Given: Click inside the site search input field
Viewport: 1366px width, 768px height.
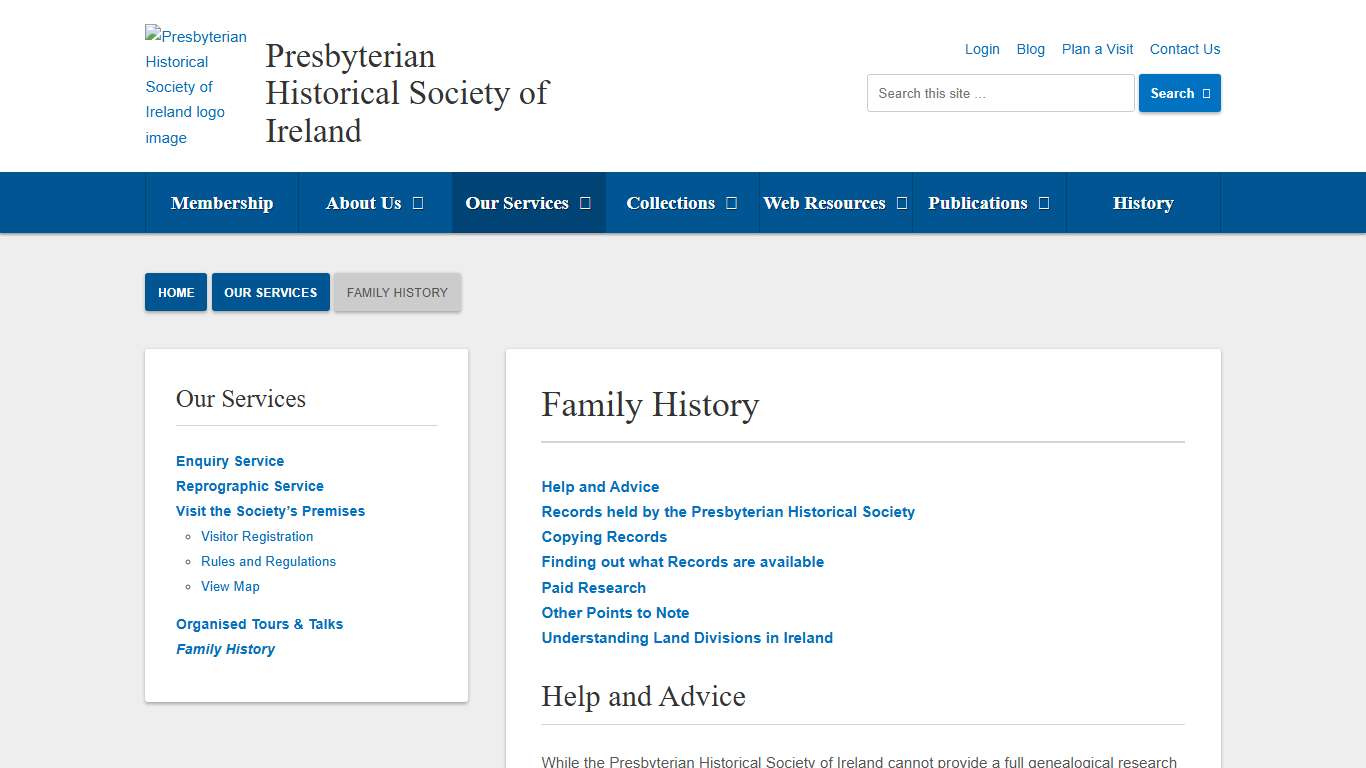Looking at the screenshot, I should click(999, 92).
